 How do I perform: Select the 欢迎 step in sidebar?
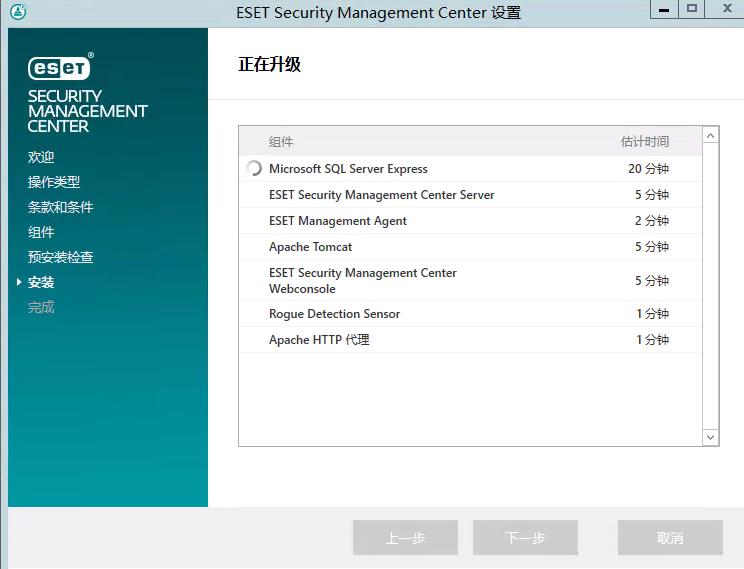click(x=41, y=157)
